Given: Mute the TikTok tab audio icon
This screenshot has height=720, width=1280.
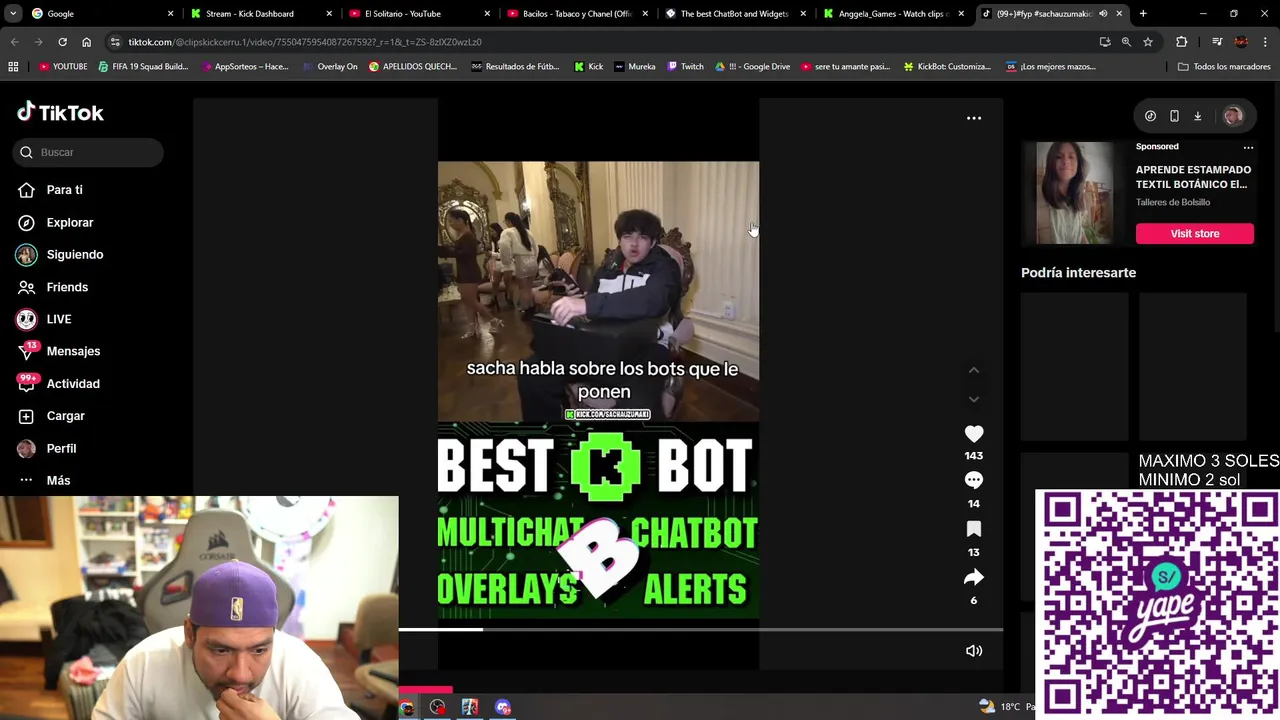Looking at the screenshot, I should (1103, 14).
